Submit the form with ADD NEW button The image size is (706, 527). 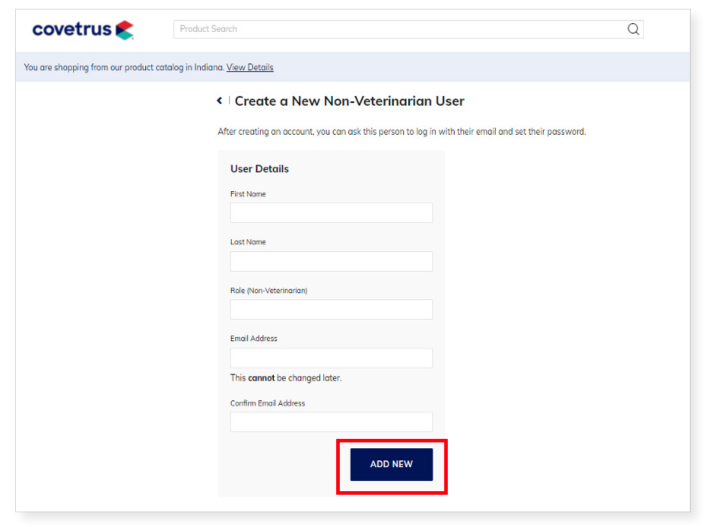coord(391,464)
